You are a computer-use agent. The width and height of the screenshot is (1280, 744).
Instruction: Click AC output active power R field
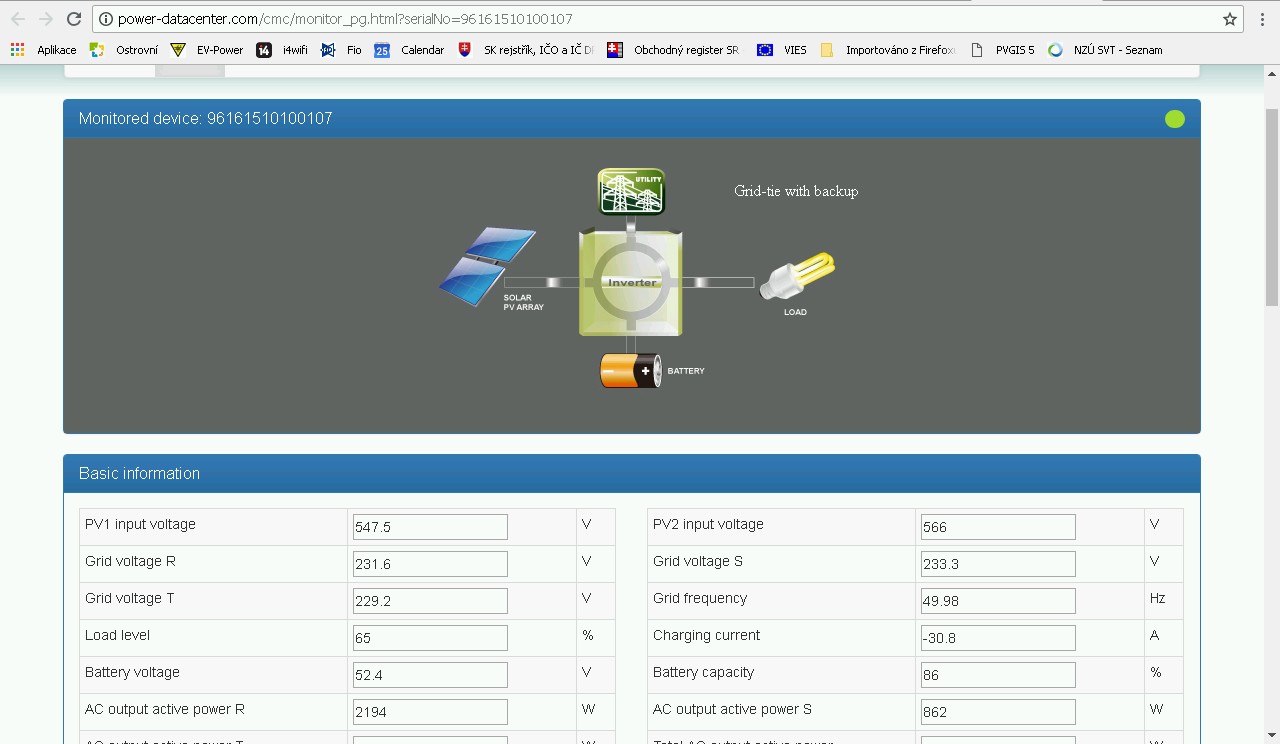coord(430,712)
